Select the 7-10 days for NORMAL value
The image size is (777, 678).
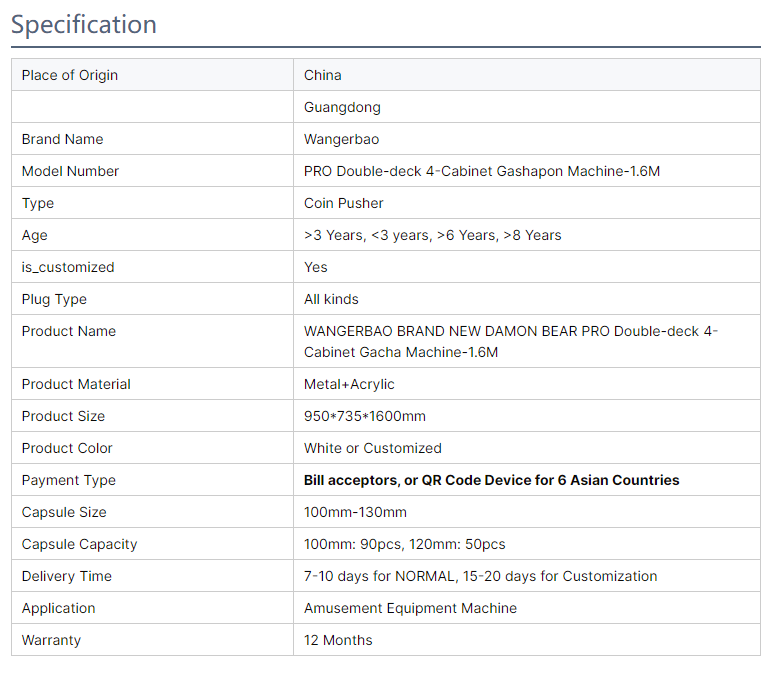click(x=381, y=576)
